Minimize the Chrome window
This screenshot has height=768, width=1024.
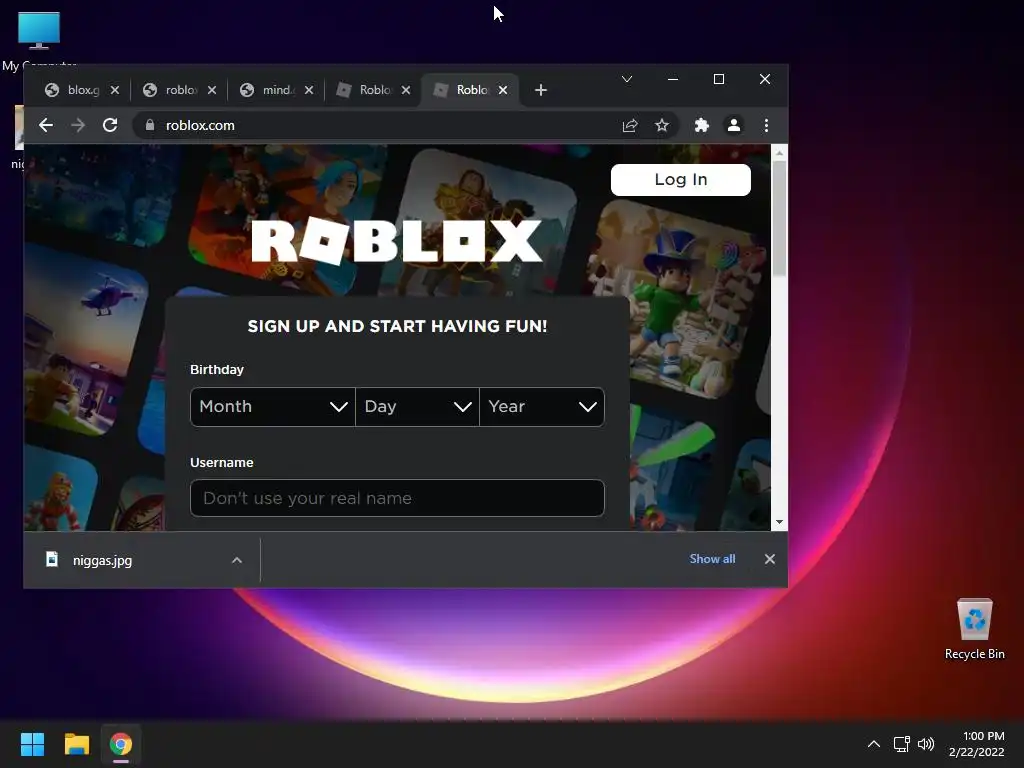coord(673,79)
